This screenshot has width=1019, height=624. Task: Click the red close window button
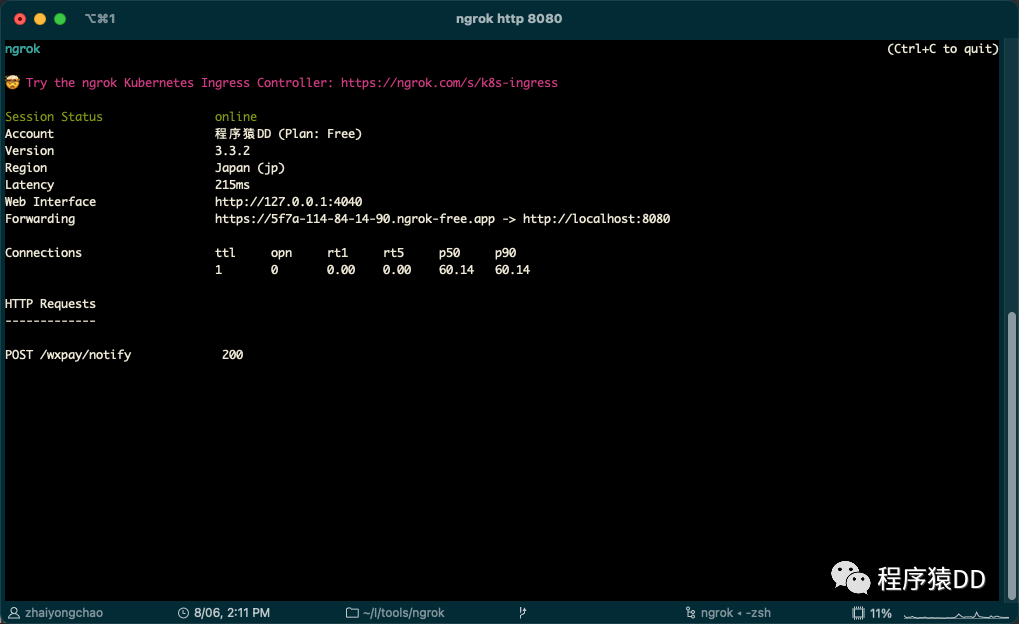20,19
